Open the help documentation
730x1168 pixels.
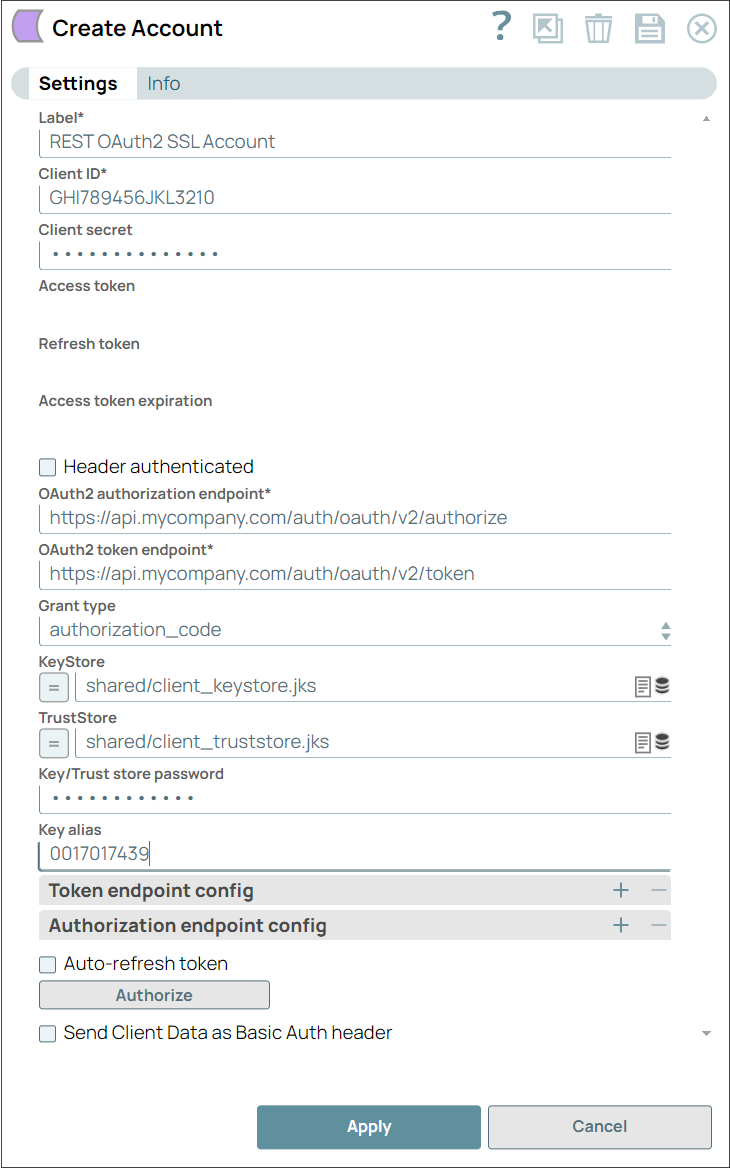(500, 28)
